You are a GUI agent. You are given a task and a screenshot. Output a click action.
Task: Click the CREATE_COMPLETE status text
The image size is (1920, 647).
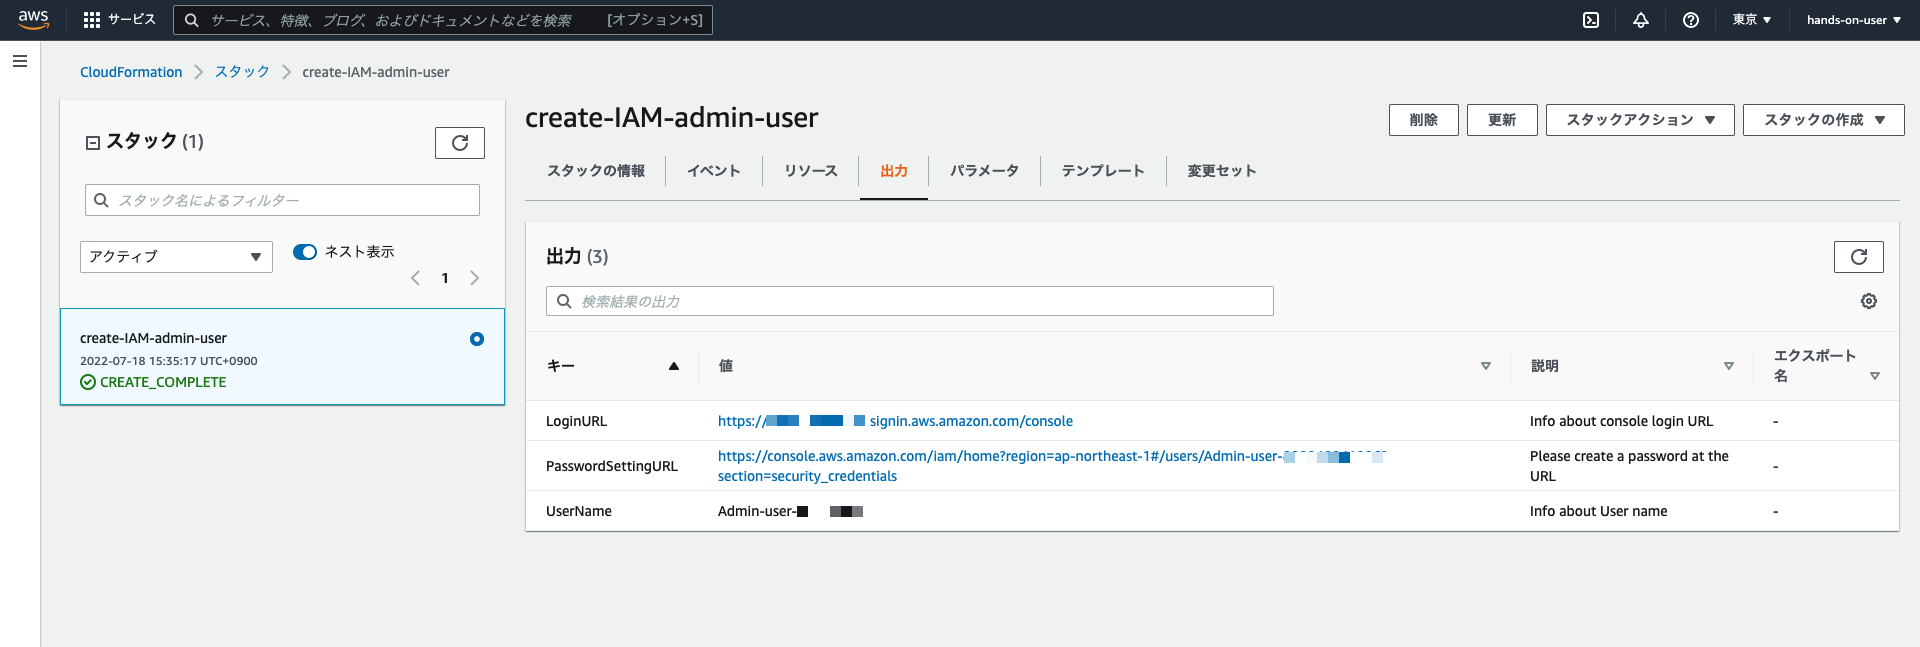(x=163, y=382)
